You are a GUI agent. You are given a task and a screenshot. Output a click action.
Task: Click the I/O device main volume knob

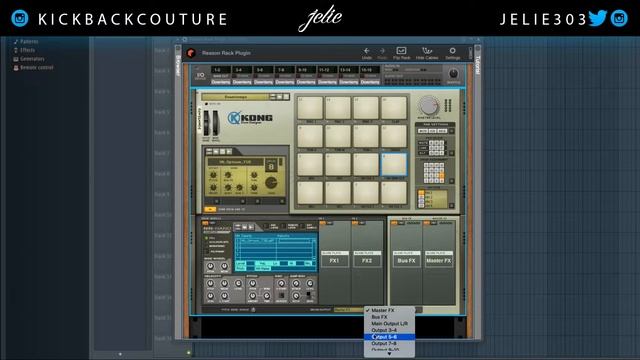[453, 74]
